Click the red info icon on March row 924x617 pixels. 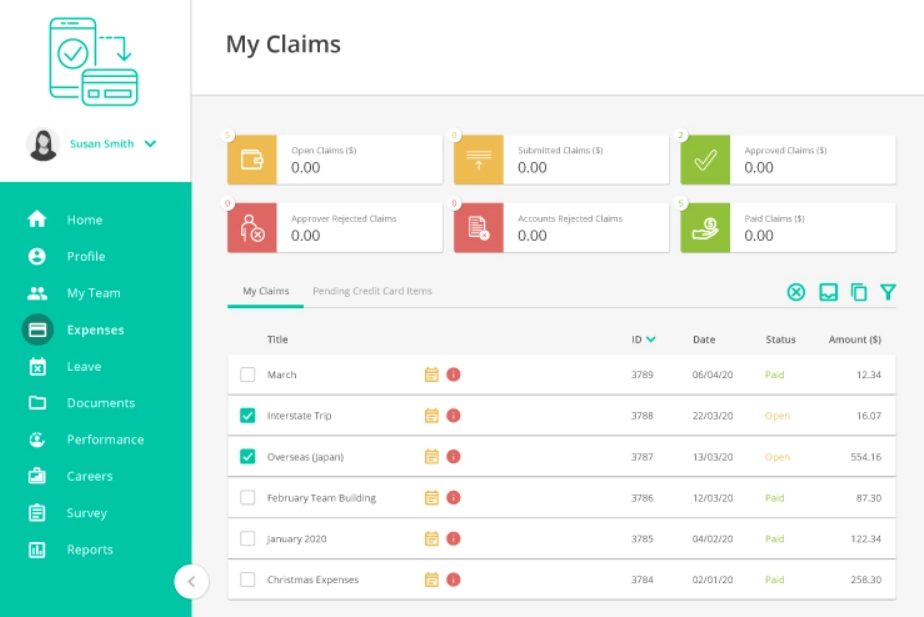[x=453, y=374]
